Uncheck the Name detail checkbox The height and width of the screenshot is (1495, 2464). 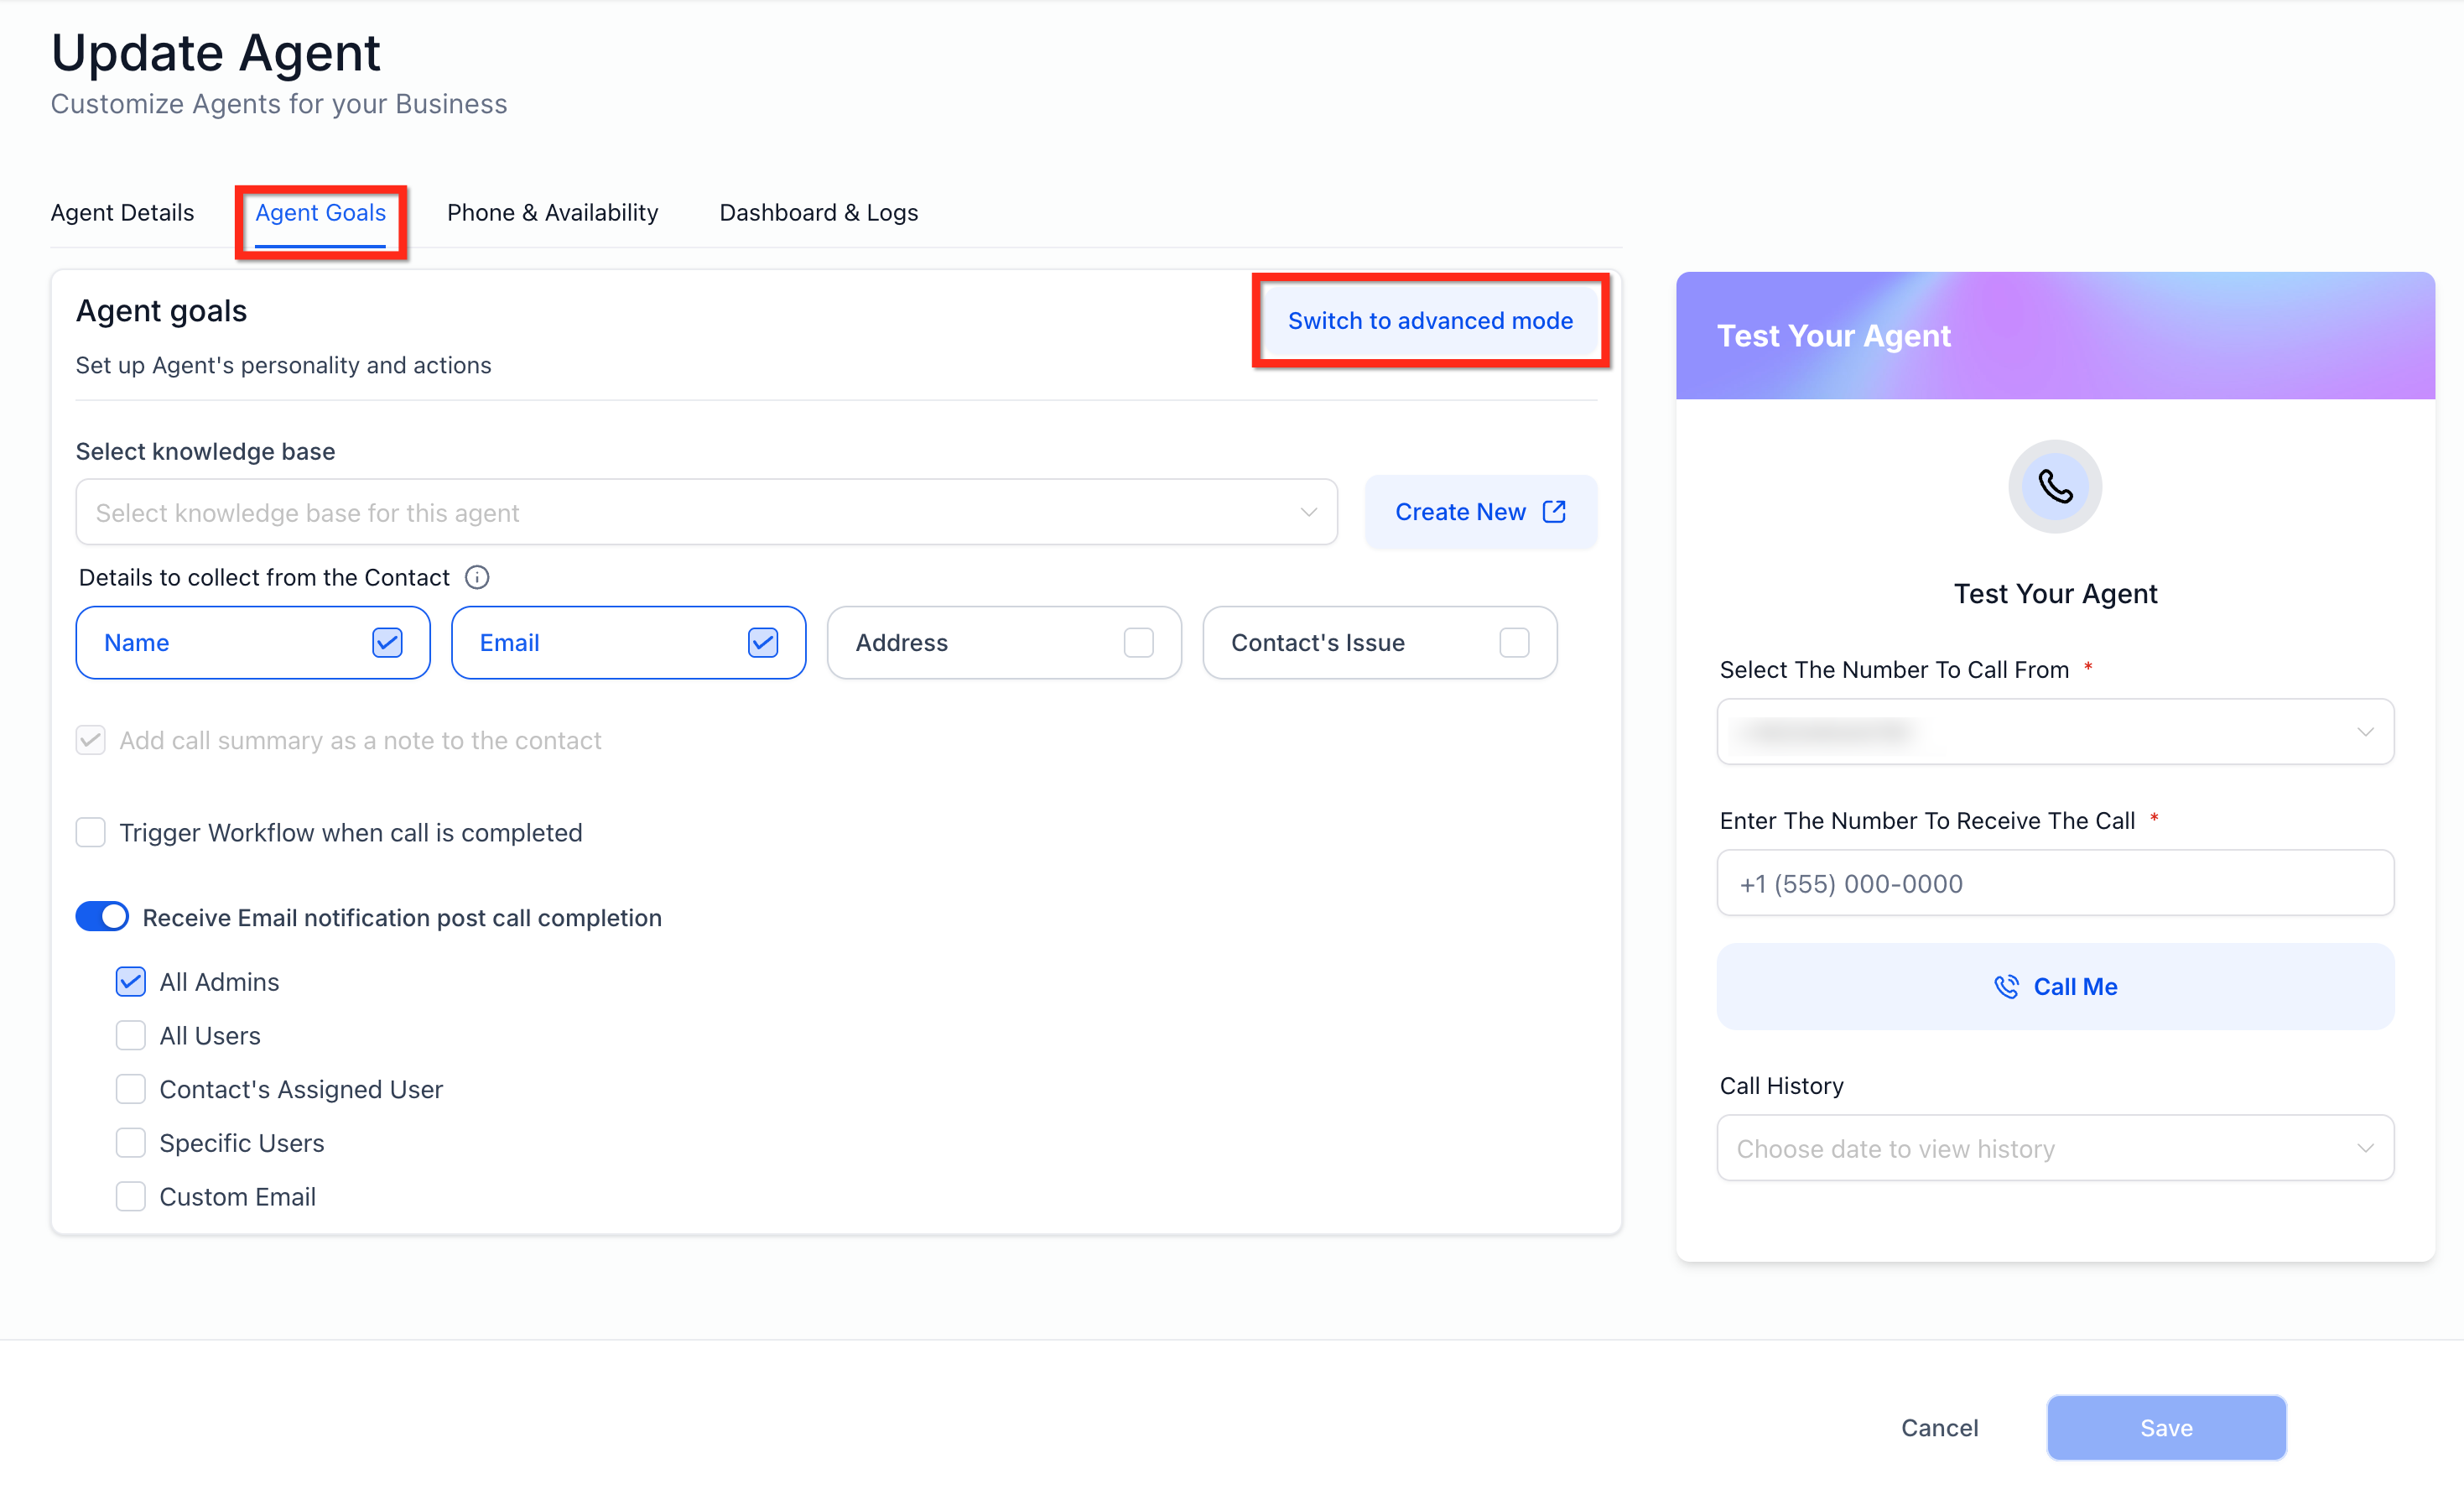coord(387,642)
